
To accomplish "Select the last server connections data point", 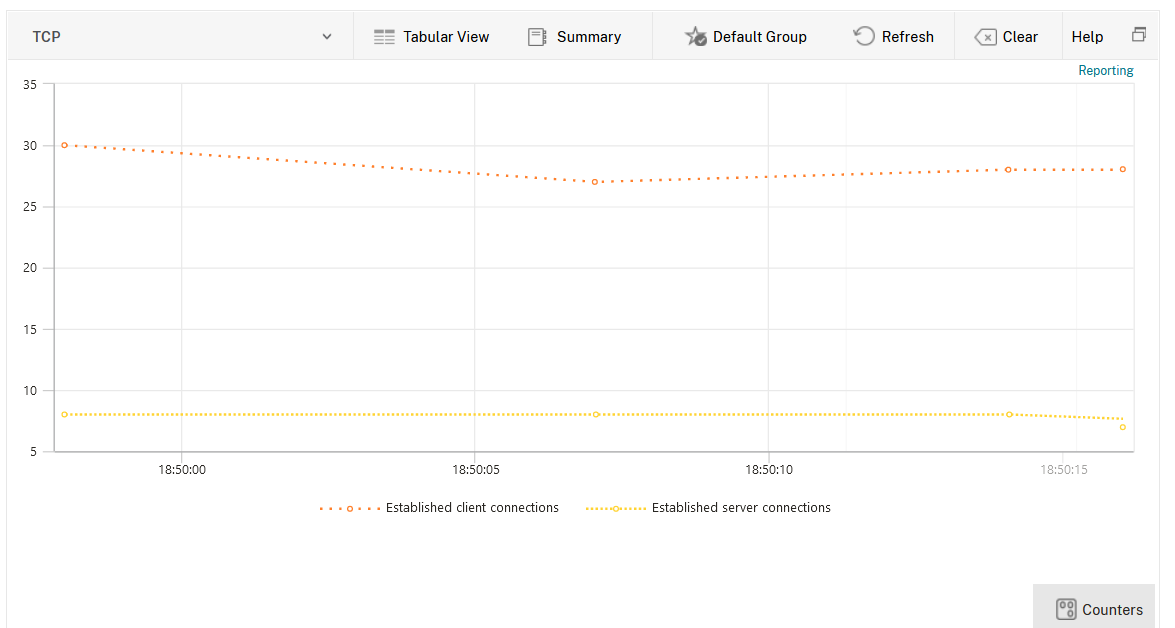I will [1123, 427].
